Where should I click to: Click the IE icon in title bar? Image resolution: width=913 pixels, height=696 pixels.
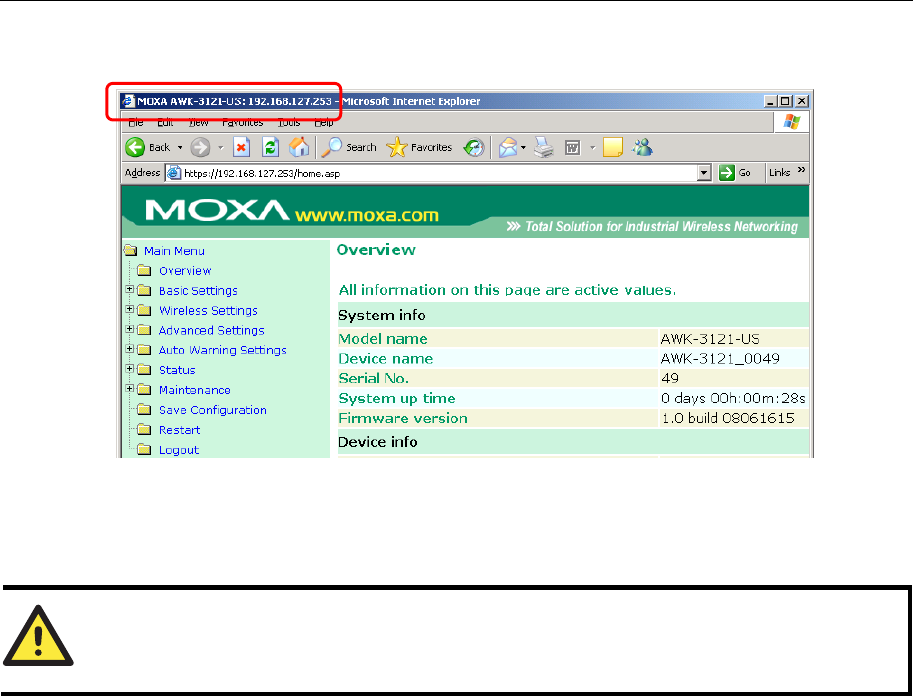pos(129,101)
